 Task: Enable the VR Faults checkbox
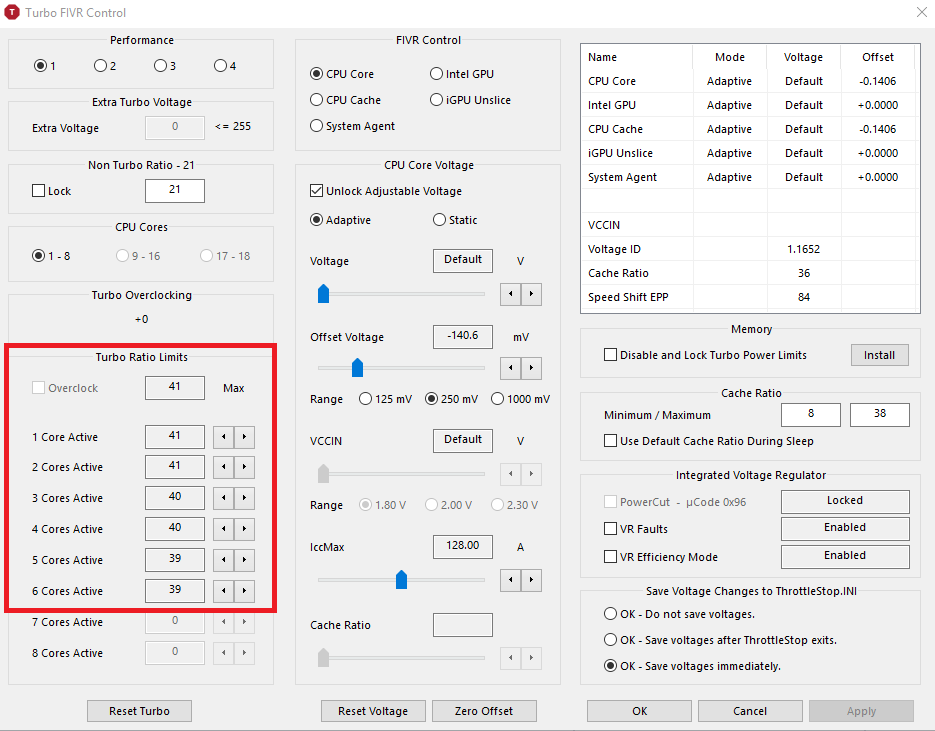[610, 529]
